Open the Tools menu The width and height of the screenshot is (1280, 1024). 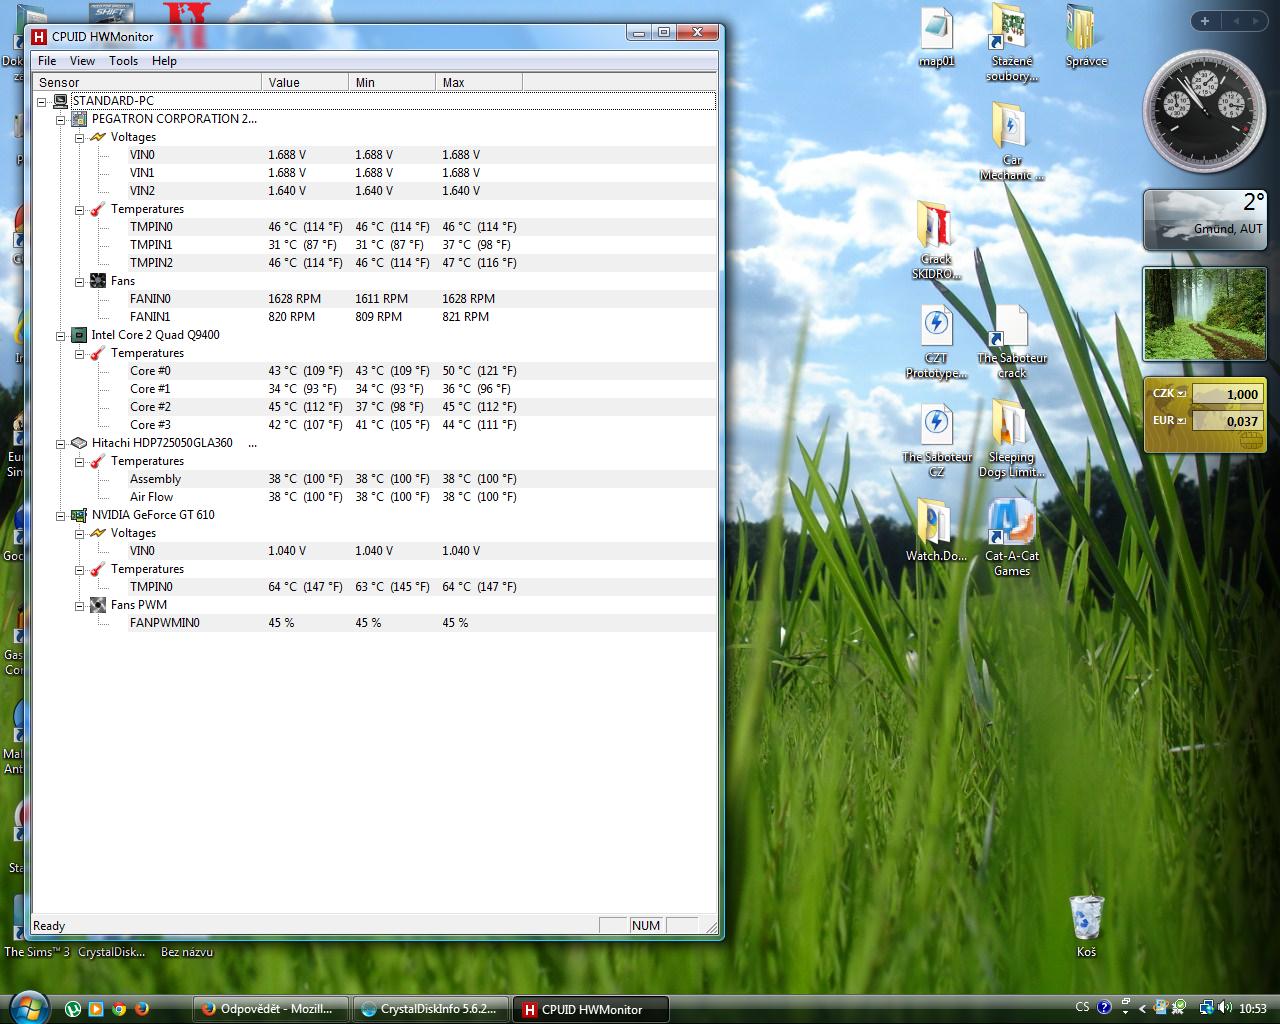coord(123,61)
